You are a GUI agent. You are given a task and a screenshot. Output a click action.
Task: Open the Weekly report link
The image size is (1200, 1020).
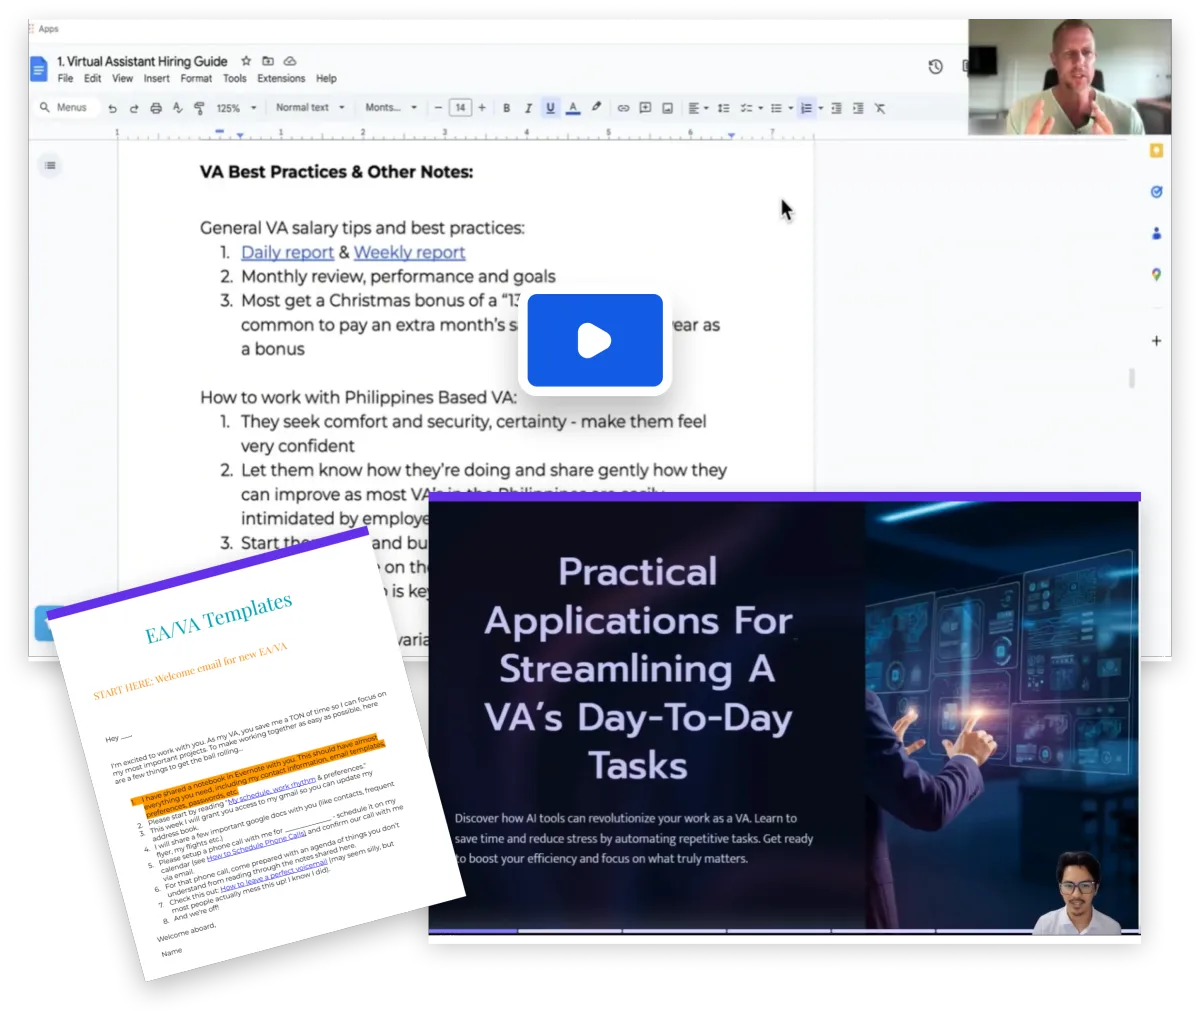410,253
